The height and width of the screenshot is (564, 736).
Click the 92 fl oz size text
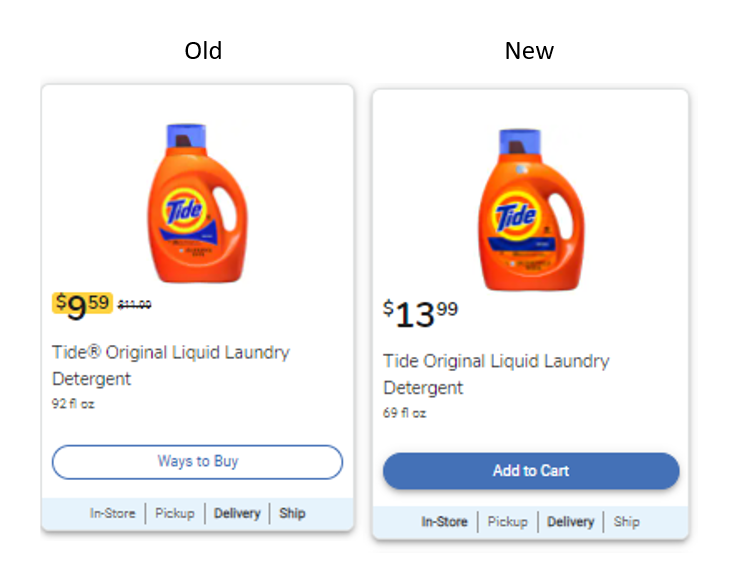point(73,404)
